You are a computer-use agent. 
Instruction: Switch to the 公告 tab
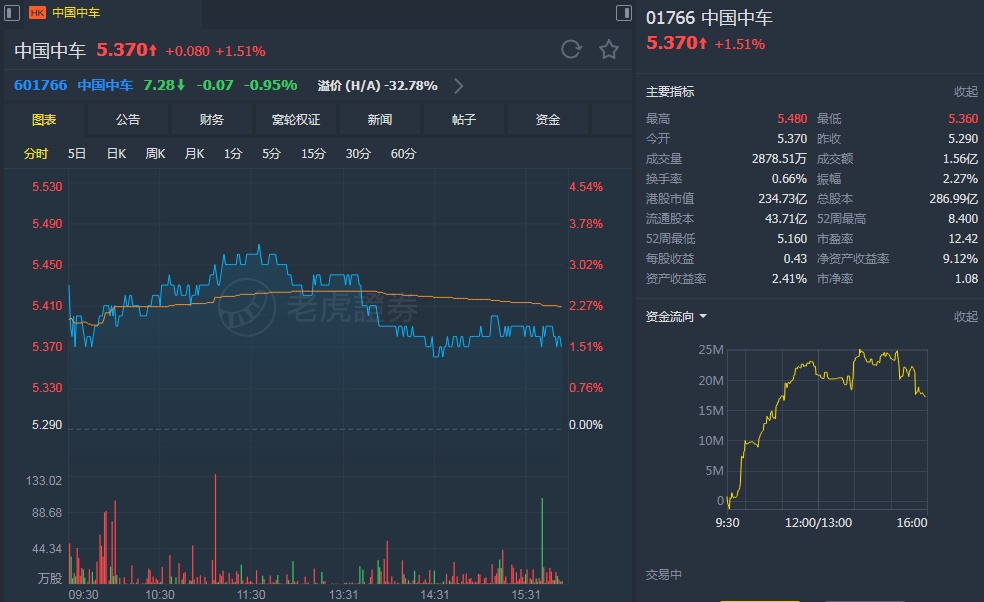(128, 120)
